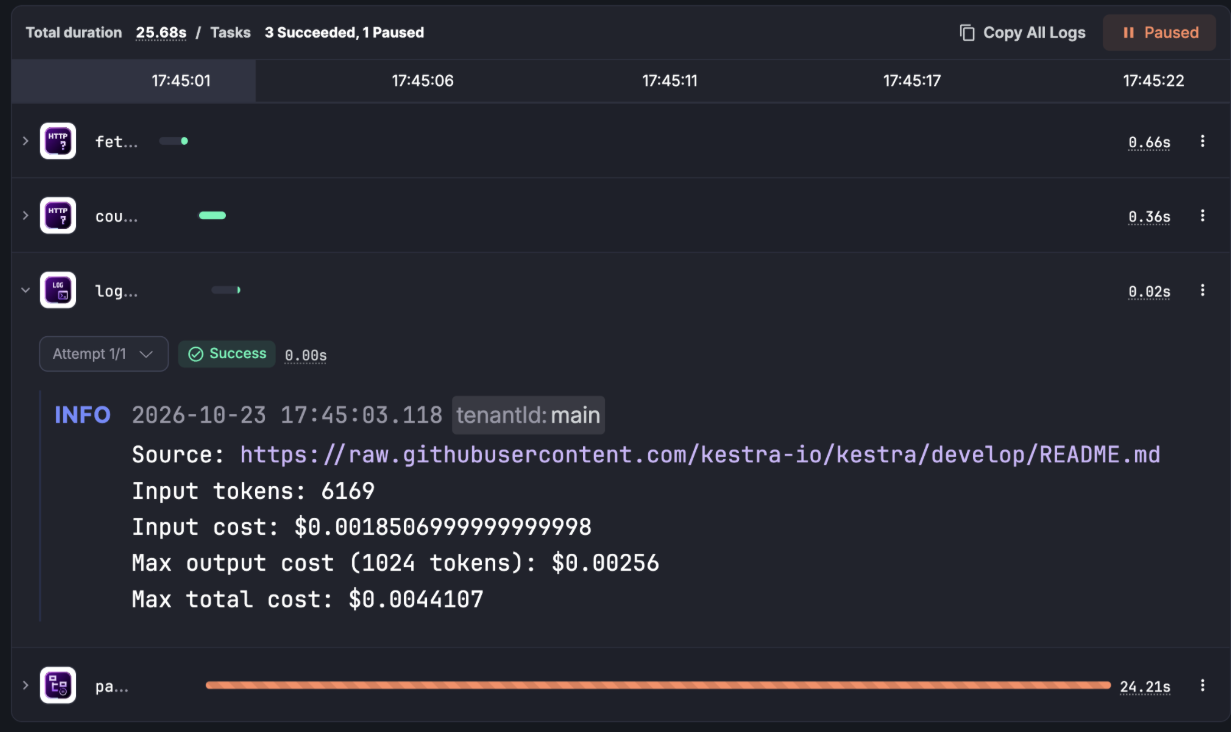Expand the fet... task row

coord(25,141)
